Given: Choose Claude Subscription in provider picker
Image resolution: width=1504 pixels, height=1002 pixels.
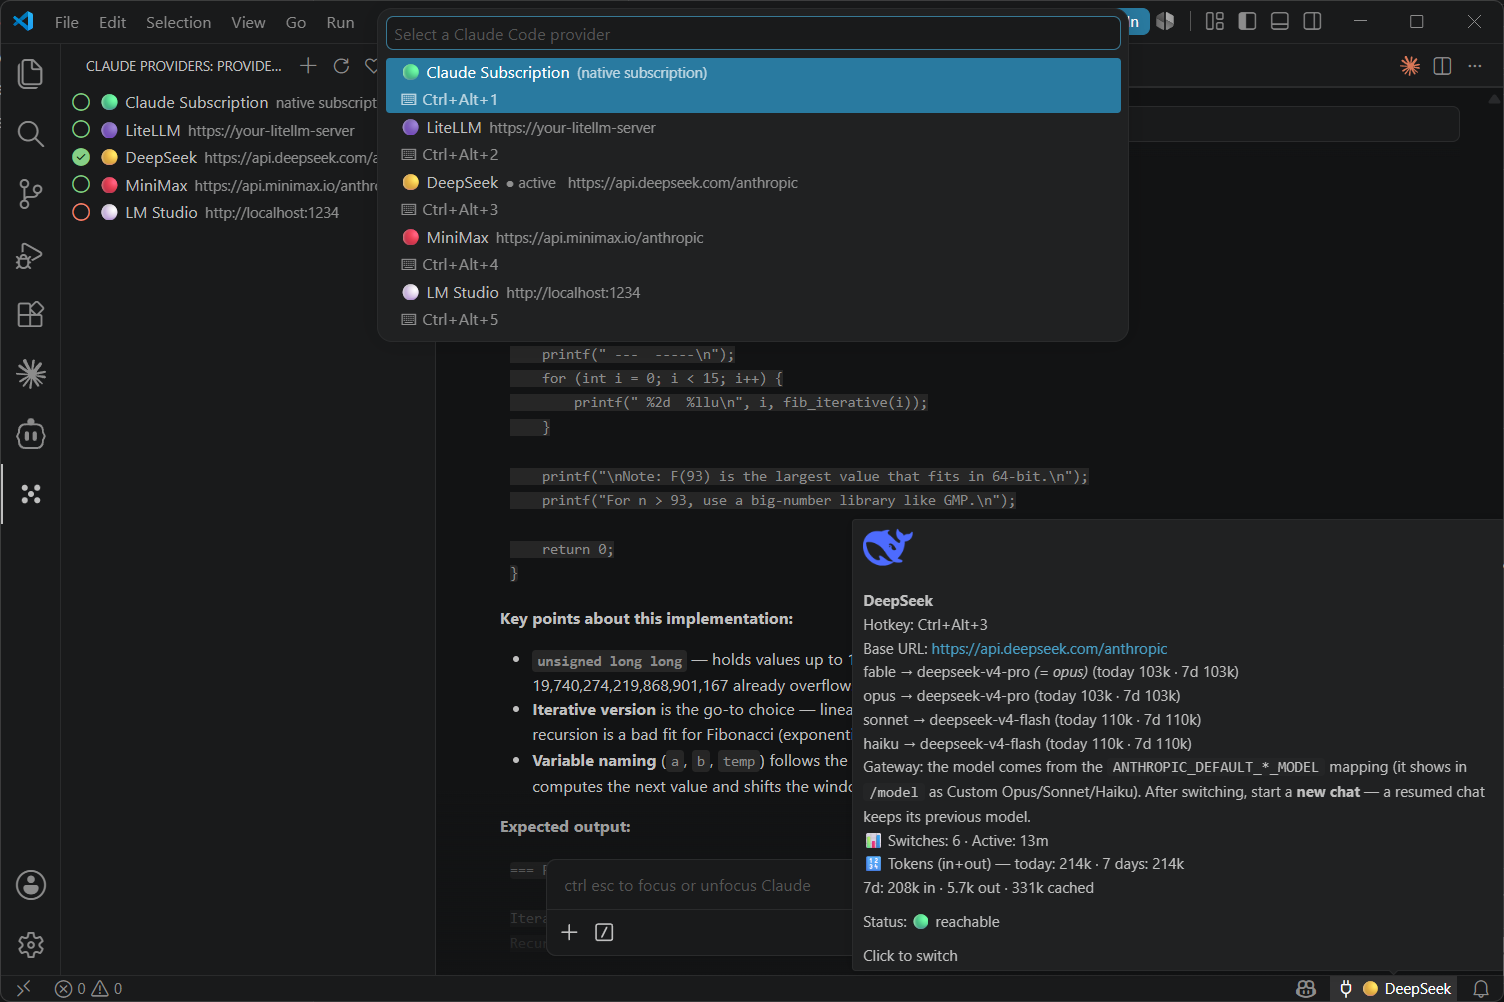Looking at the screenshot, I should point(753,85).
